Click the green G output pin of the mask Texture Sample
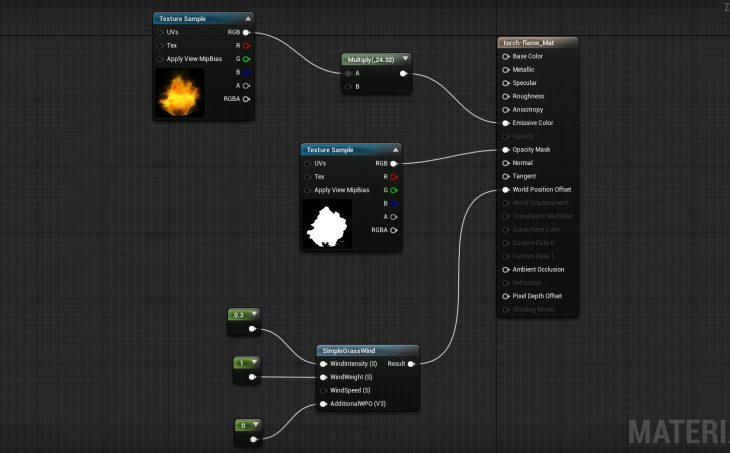This screenshot has height=453, width=730. coord(394,190)
